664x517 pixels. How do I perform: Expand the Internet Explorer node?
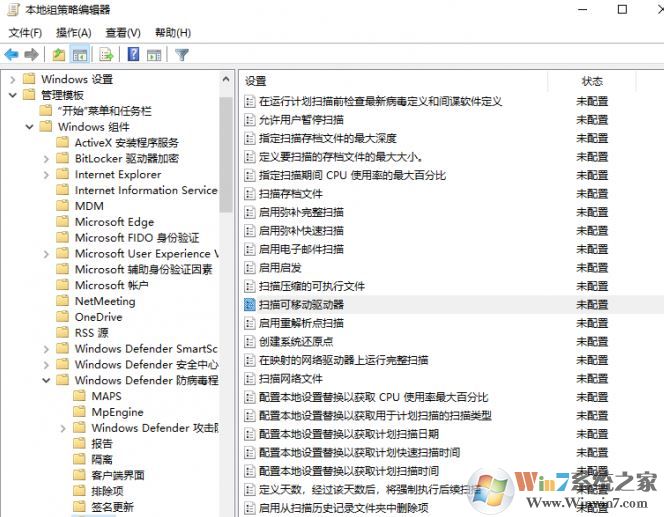(46, 174)
